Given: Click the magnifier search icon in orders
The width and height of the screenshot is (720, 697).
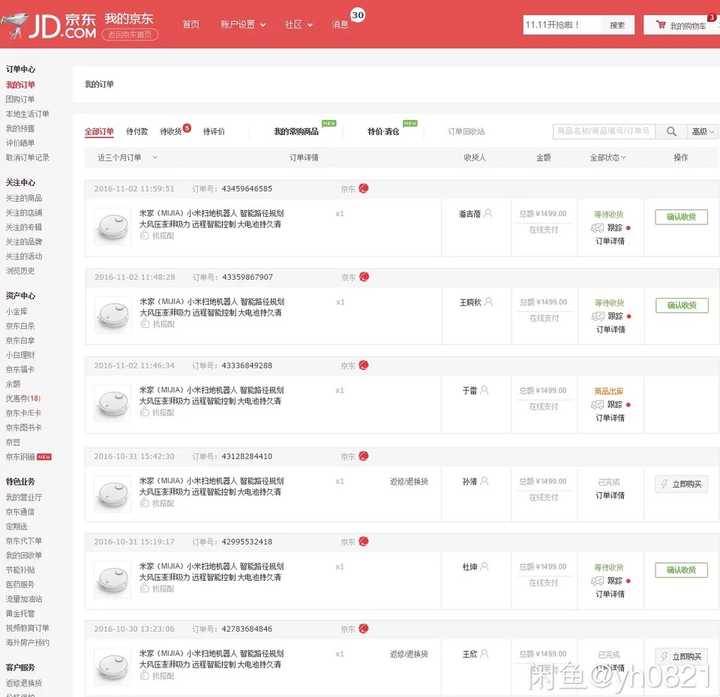Looking at the screenshot, I should pos(671,131).
